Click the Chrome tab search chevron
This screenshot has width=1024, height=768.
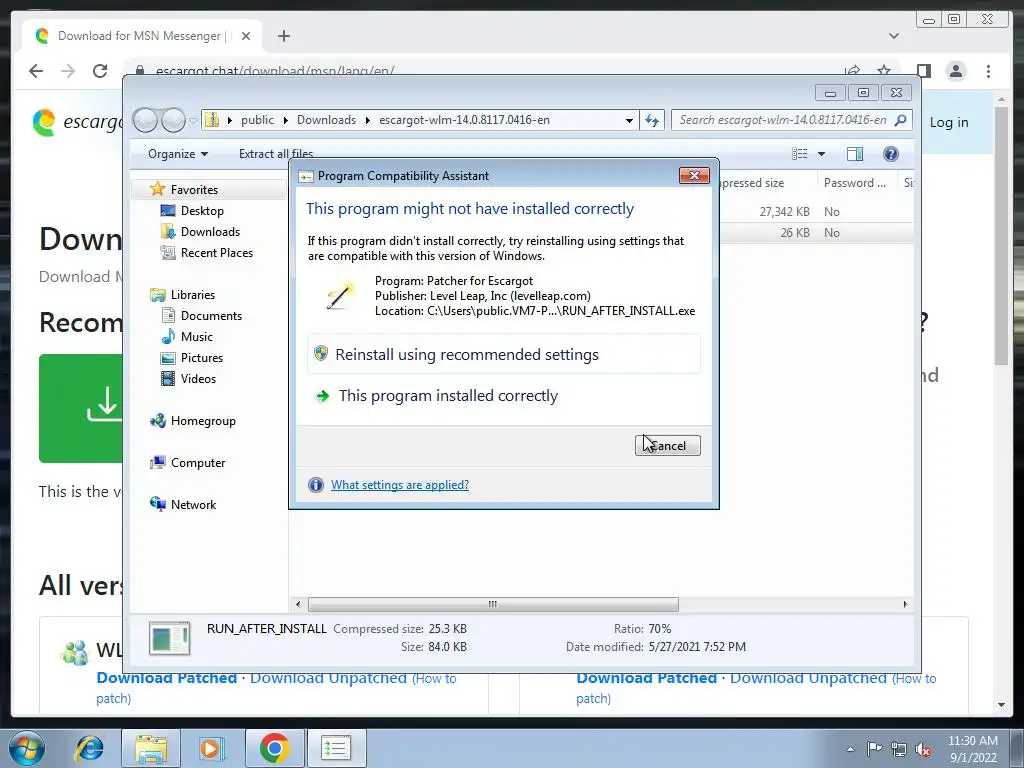(893, 36)
